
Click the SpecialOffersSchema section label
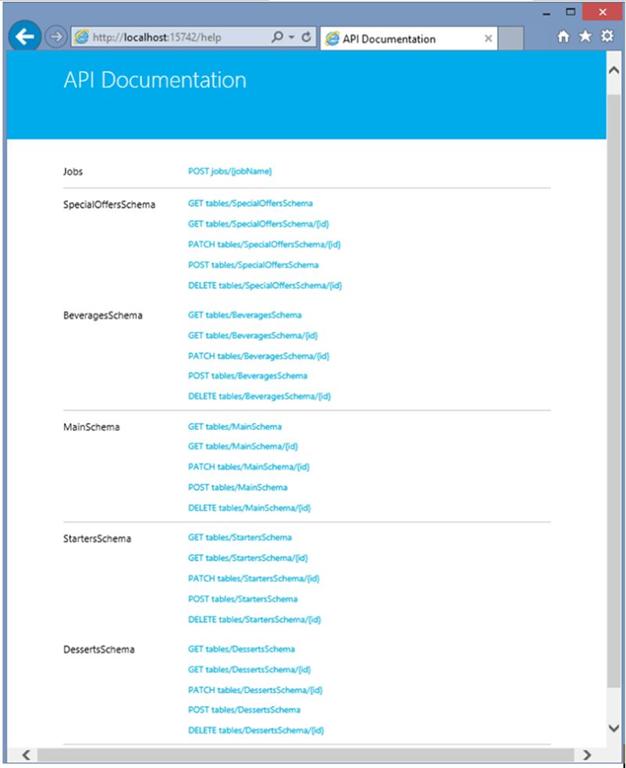pyautogui.click(x=109, y=205)
